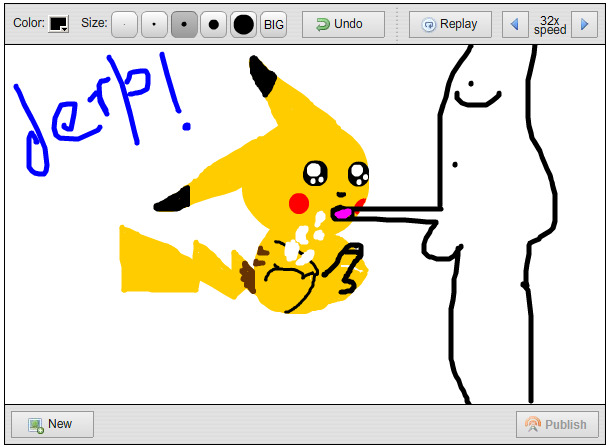
Task: Decrease replay speed with left arrow
Action: coord(515,24)
